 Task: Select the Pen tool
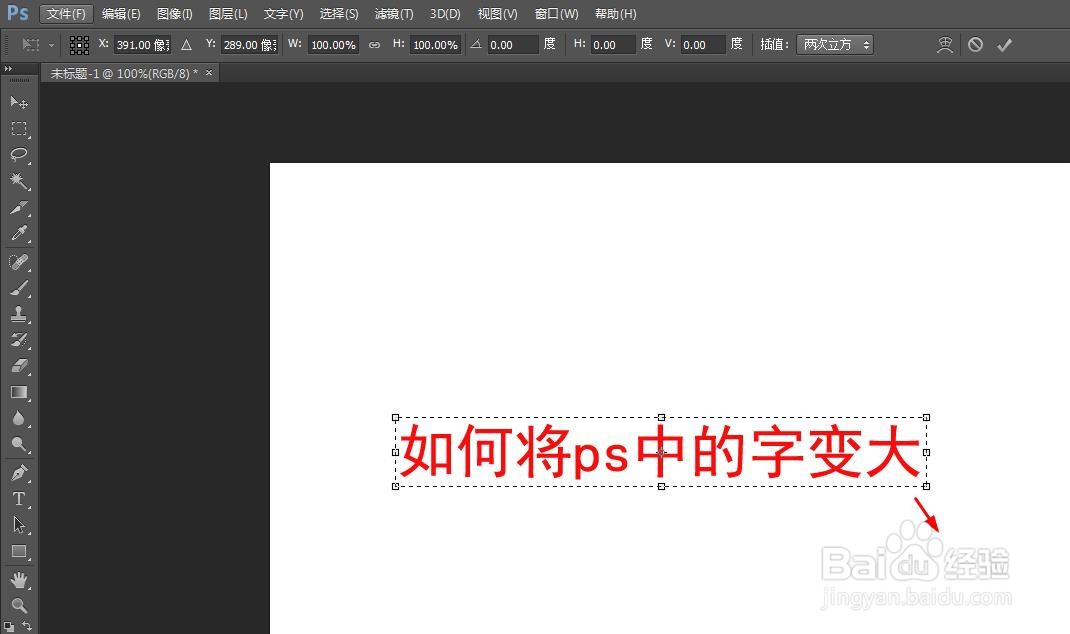pos(18,472)
